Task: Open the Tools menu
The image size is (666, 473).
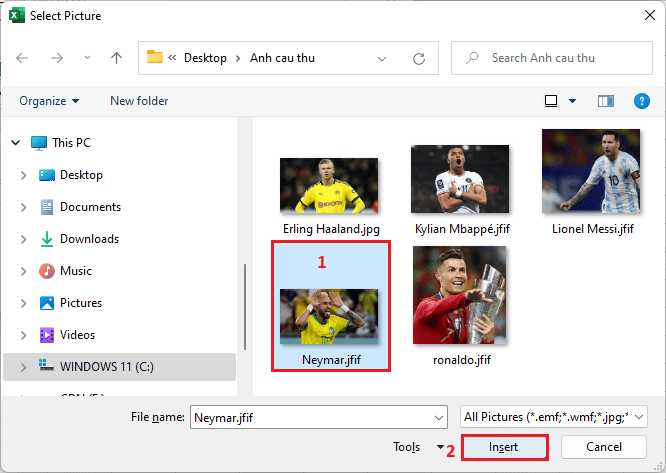Action: tap(418, 447)
